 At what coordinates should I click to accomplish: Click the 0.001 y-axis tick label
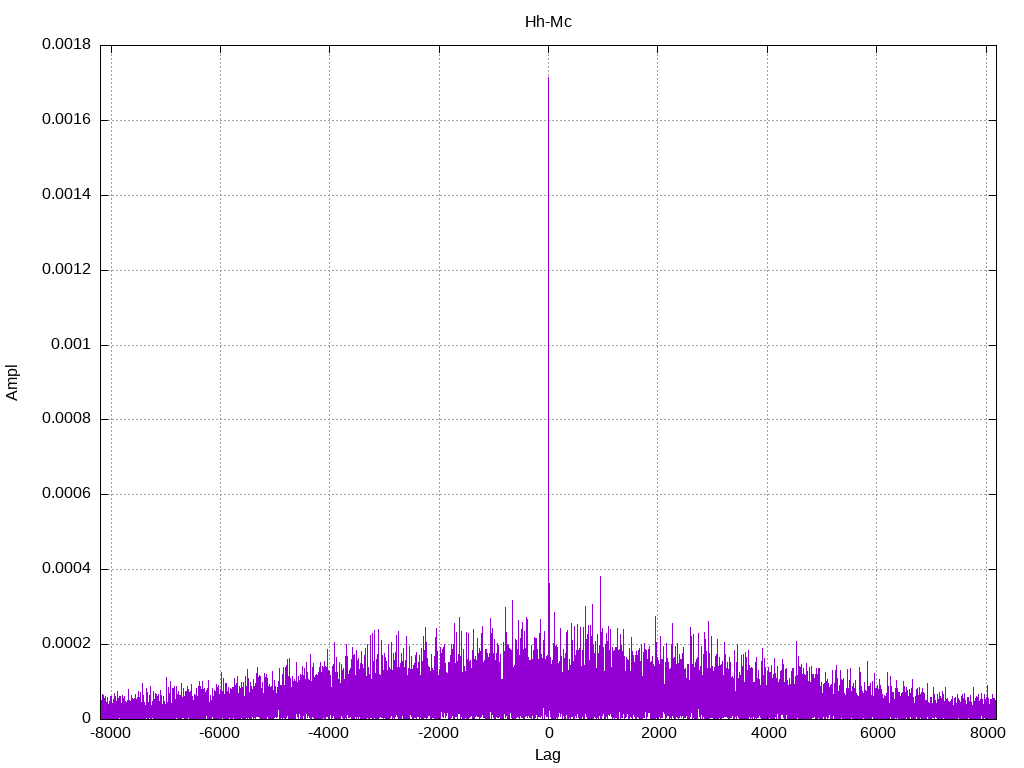tap(71, 345)
